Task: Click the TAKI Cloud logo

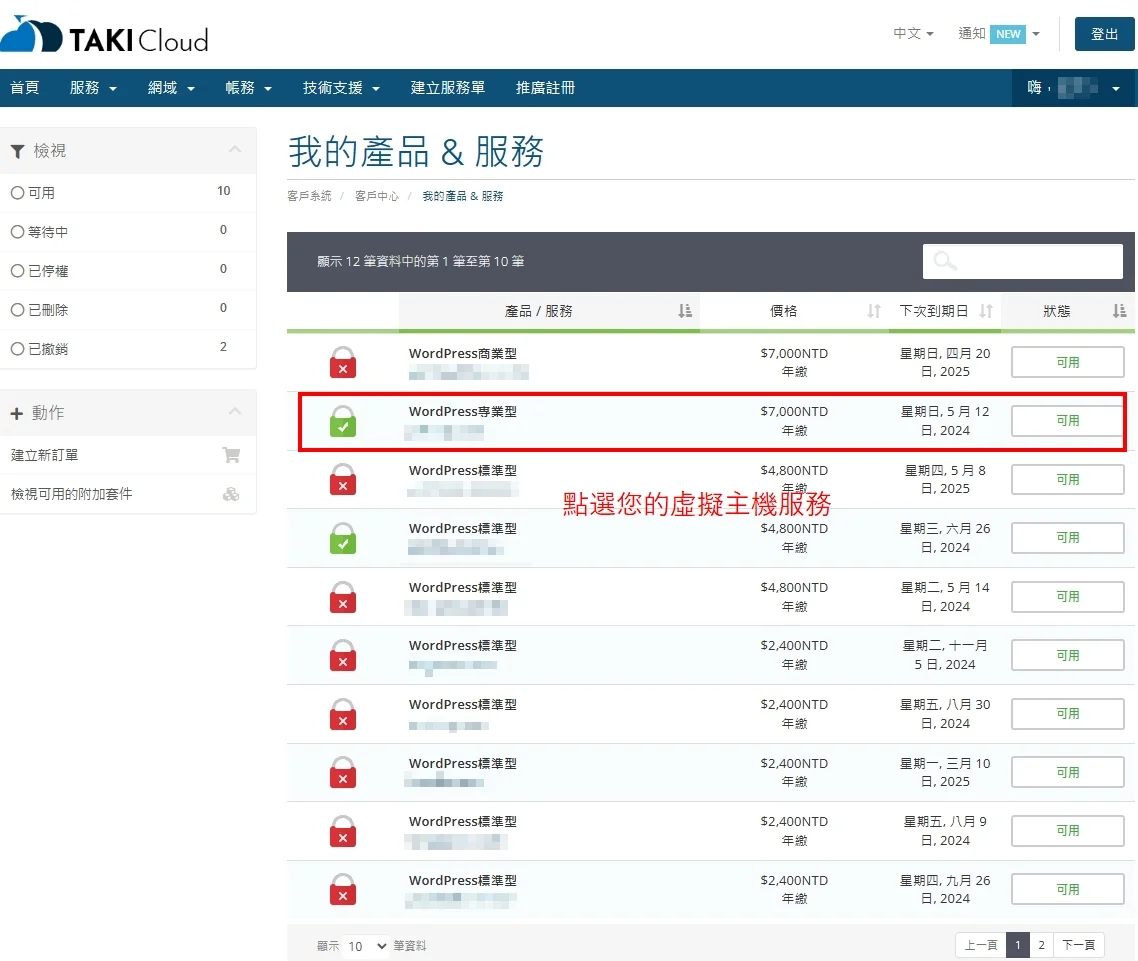Action: pos(104,35)
